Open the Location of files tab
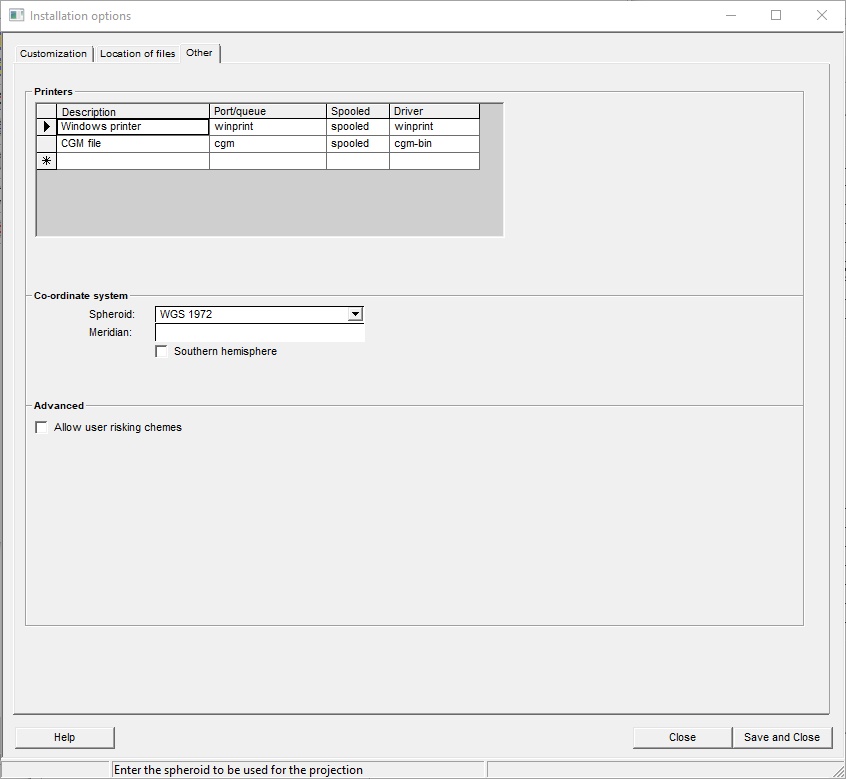 137,54
